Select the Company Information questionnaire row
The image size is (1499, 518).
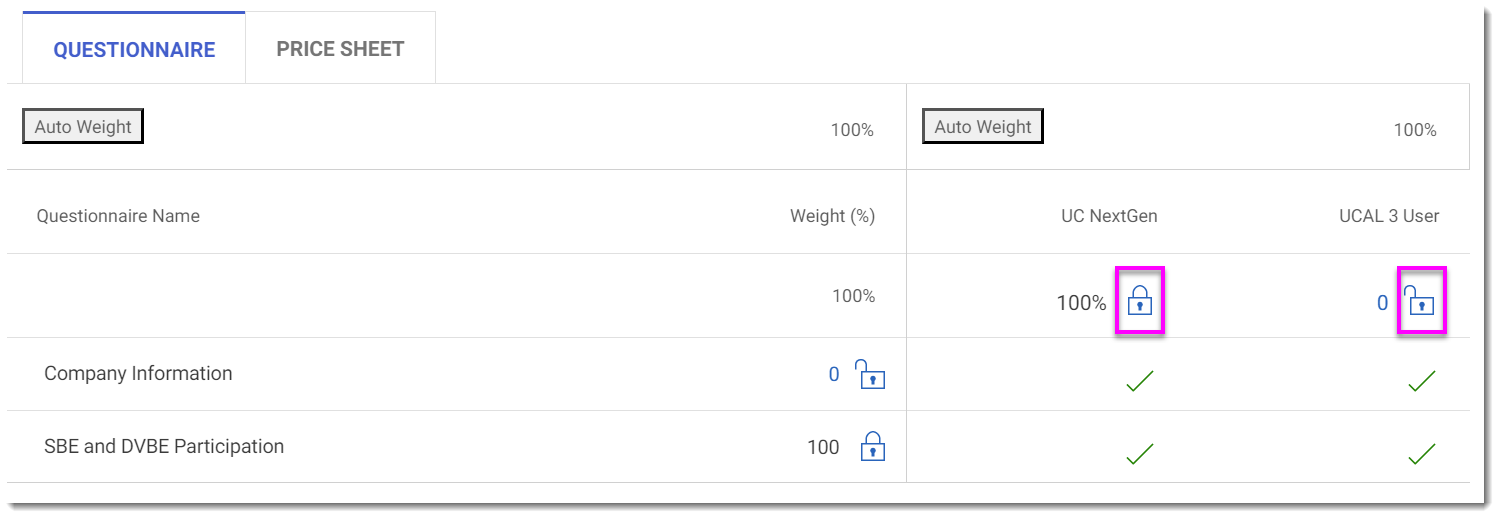click(x=138, y=374)
